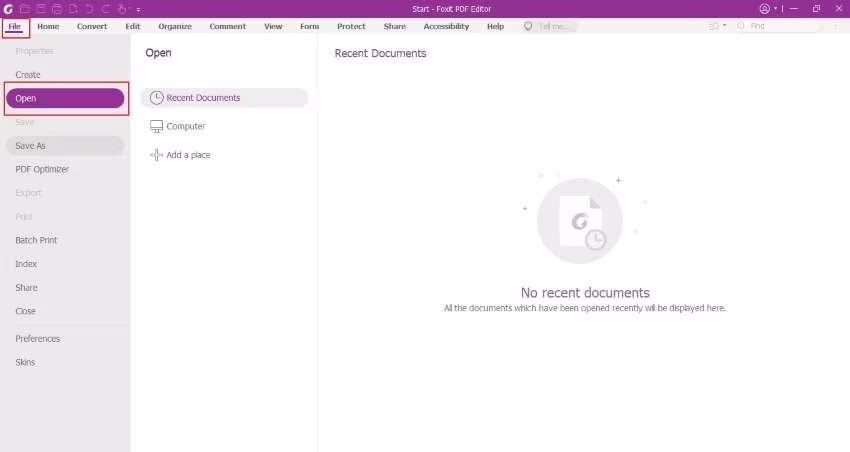The height and width of the screenshot is (452, 850).
Task: Click the greyed Properties sidebar entry
Action: pos(34,51)
